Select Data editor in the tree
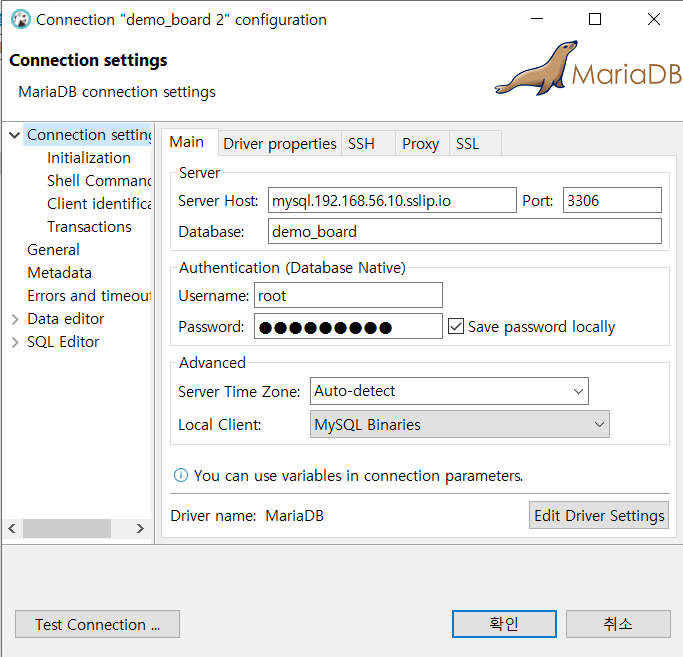Image resolution: width=683 pixels, height=657 pixels. click(x=66, y=319)
